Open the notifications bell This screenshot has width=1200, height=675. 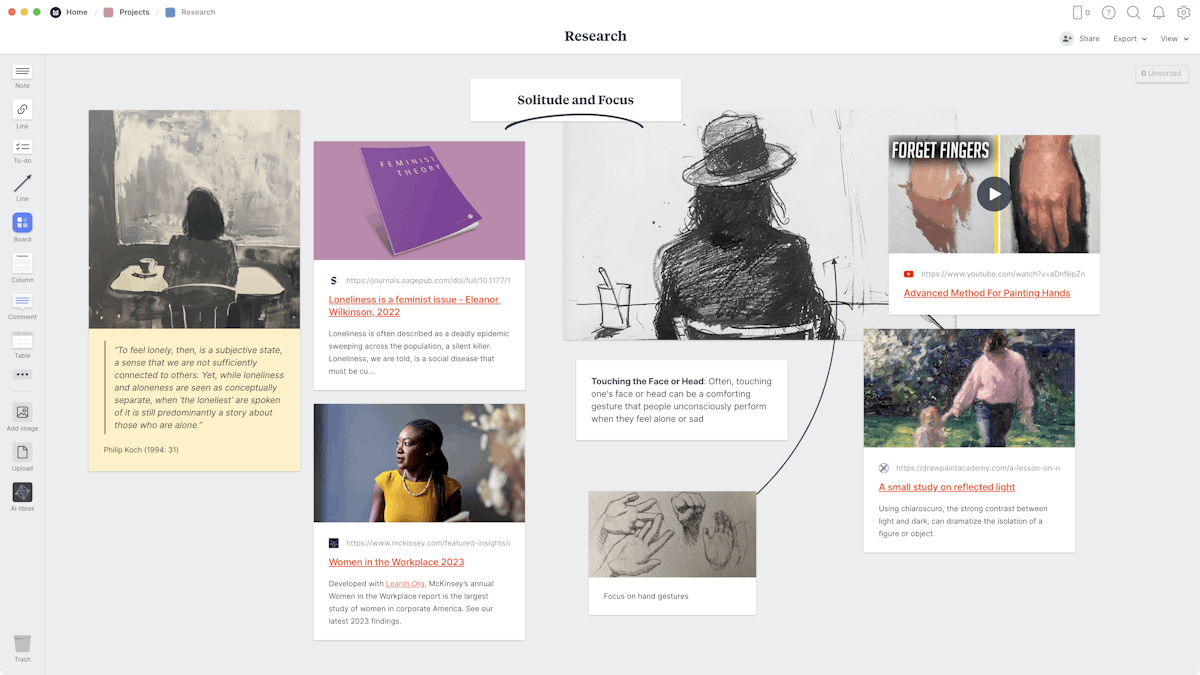1159,13
